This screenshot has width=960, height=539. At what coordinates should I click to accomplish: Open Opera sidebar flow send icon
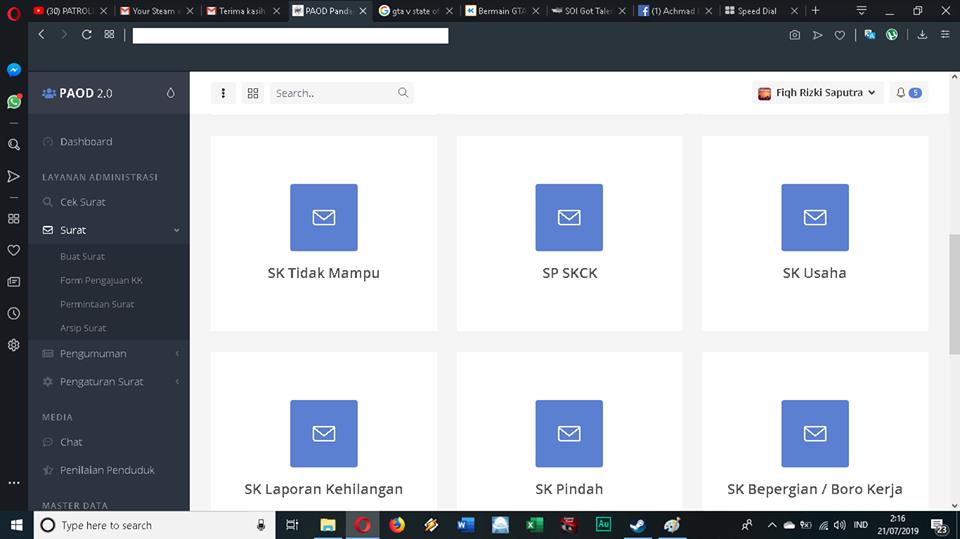[x=13, y=176]
